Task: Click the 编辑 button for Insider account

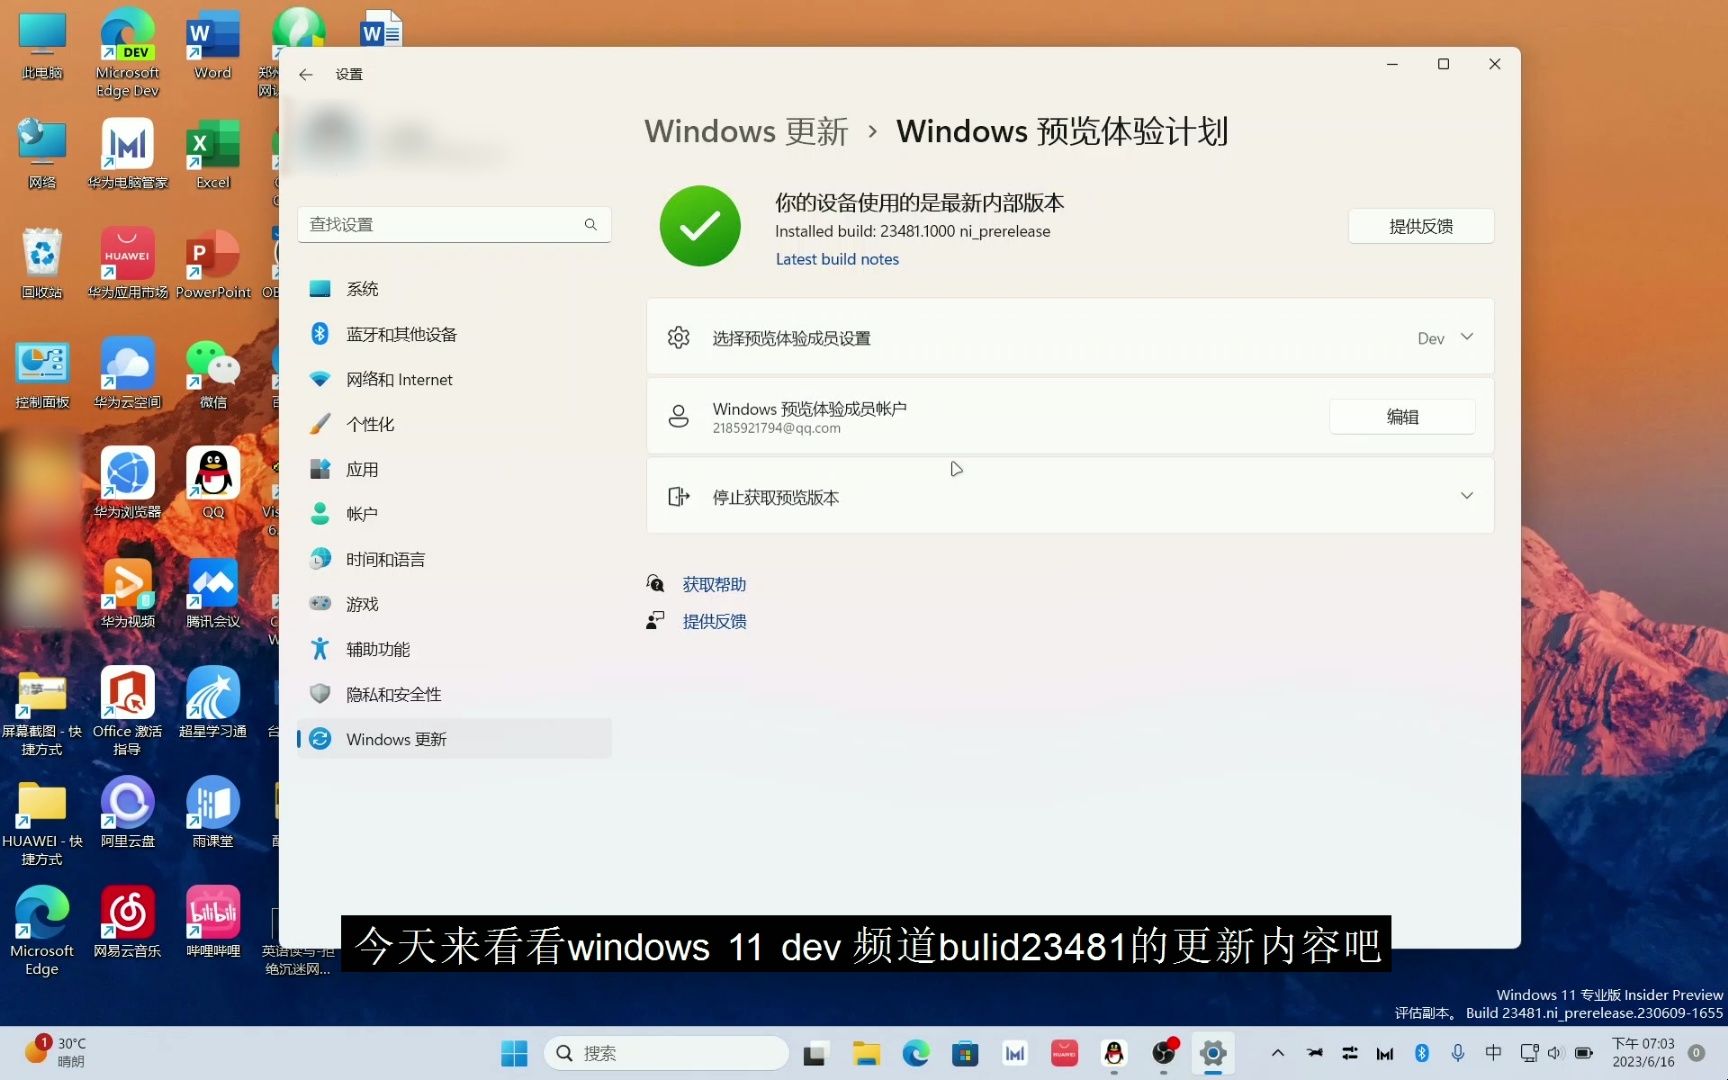Action: [1402, 416]
